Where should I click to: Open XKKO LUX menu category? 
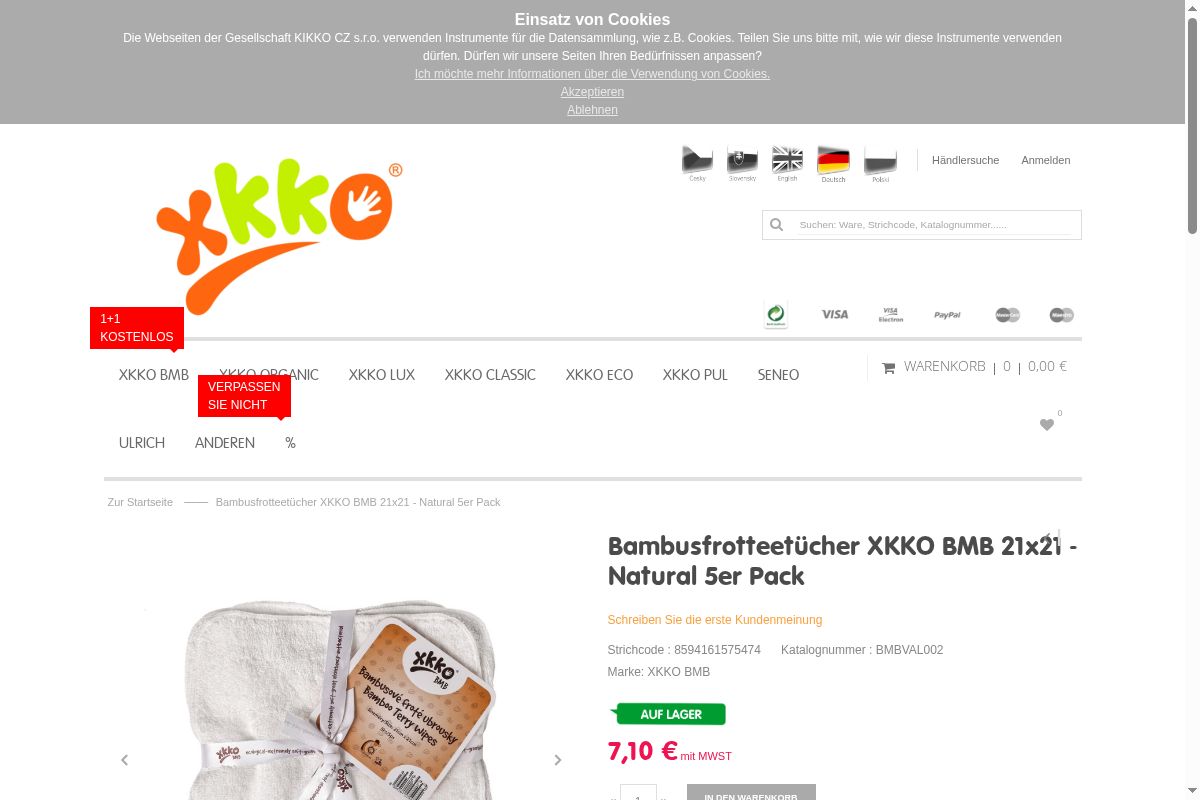click(x=382, y=375)
